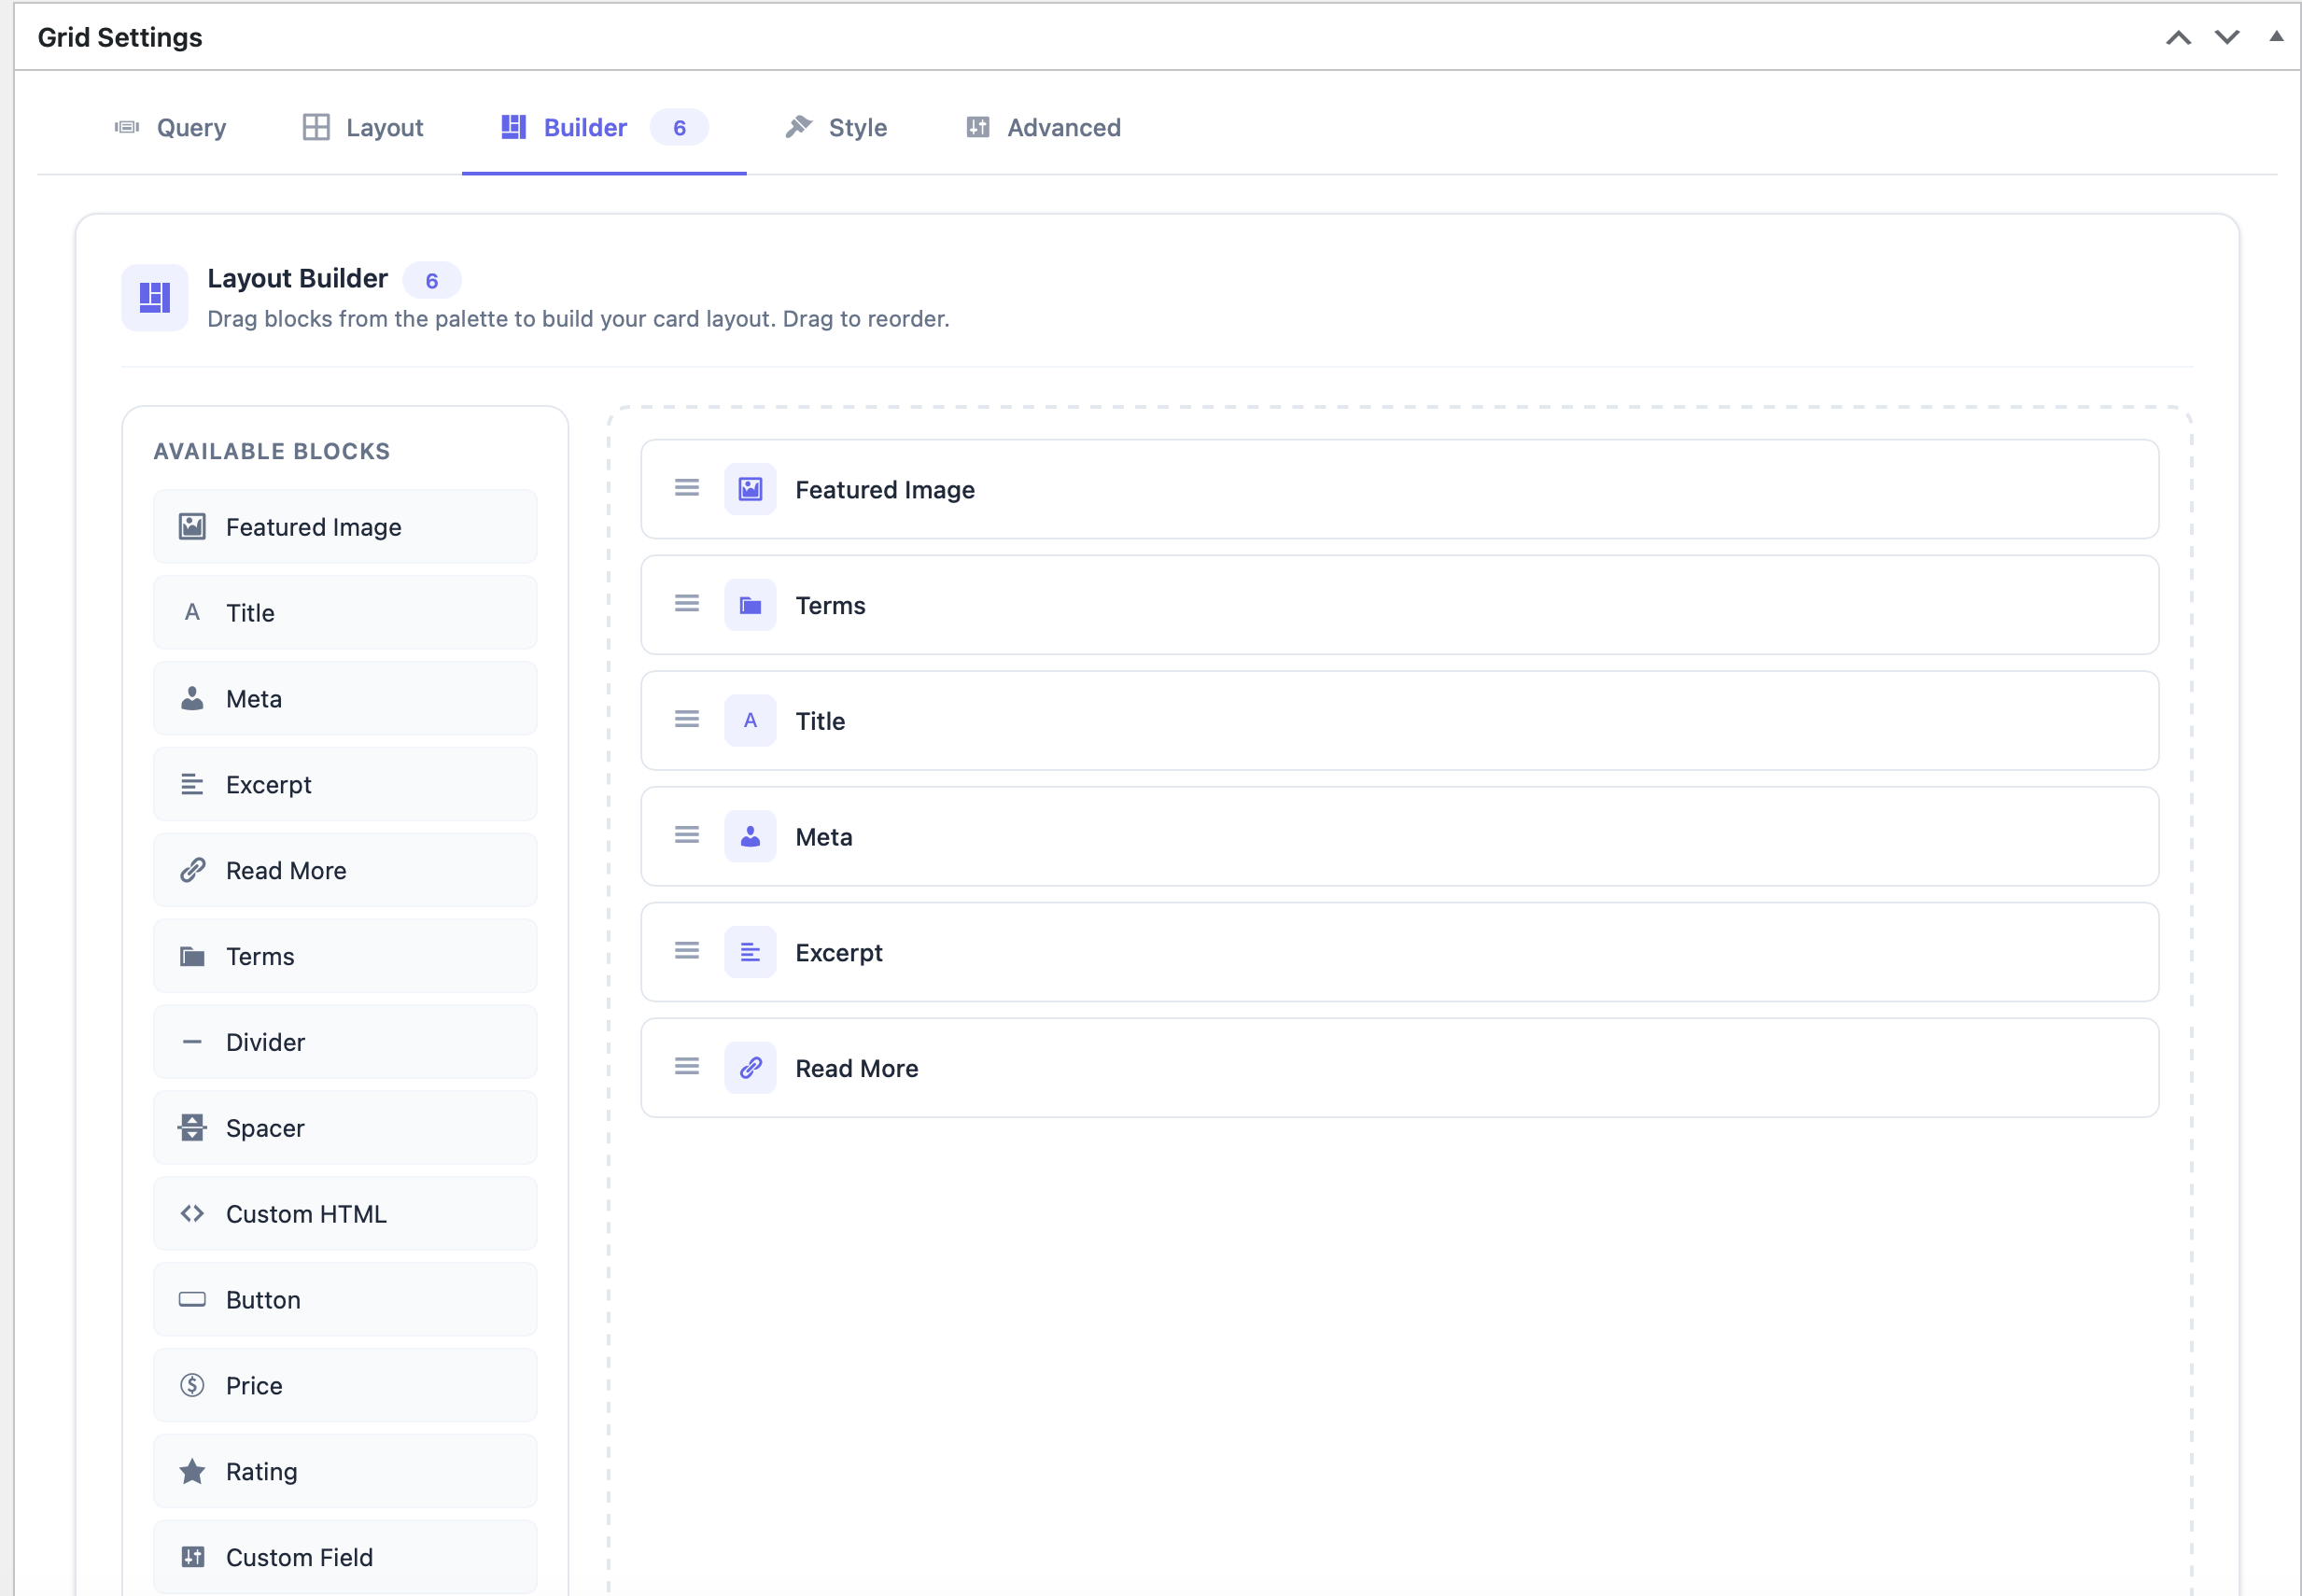Click Read More link icon in canvas

tap(750, 1068)
